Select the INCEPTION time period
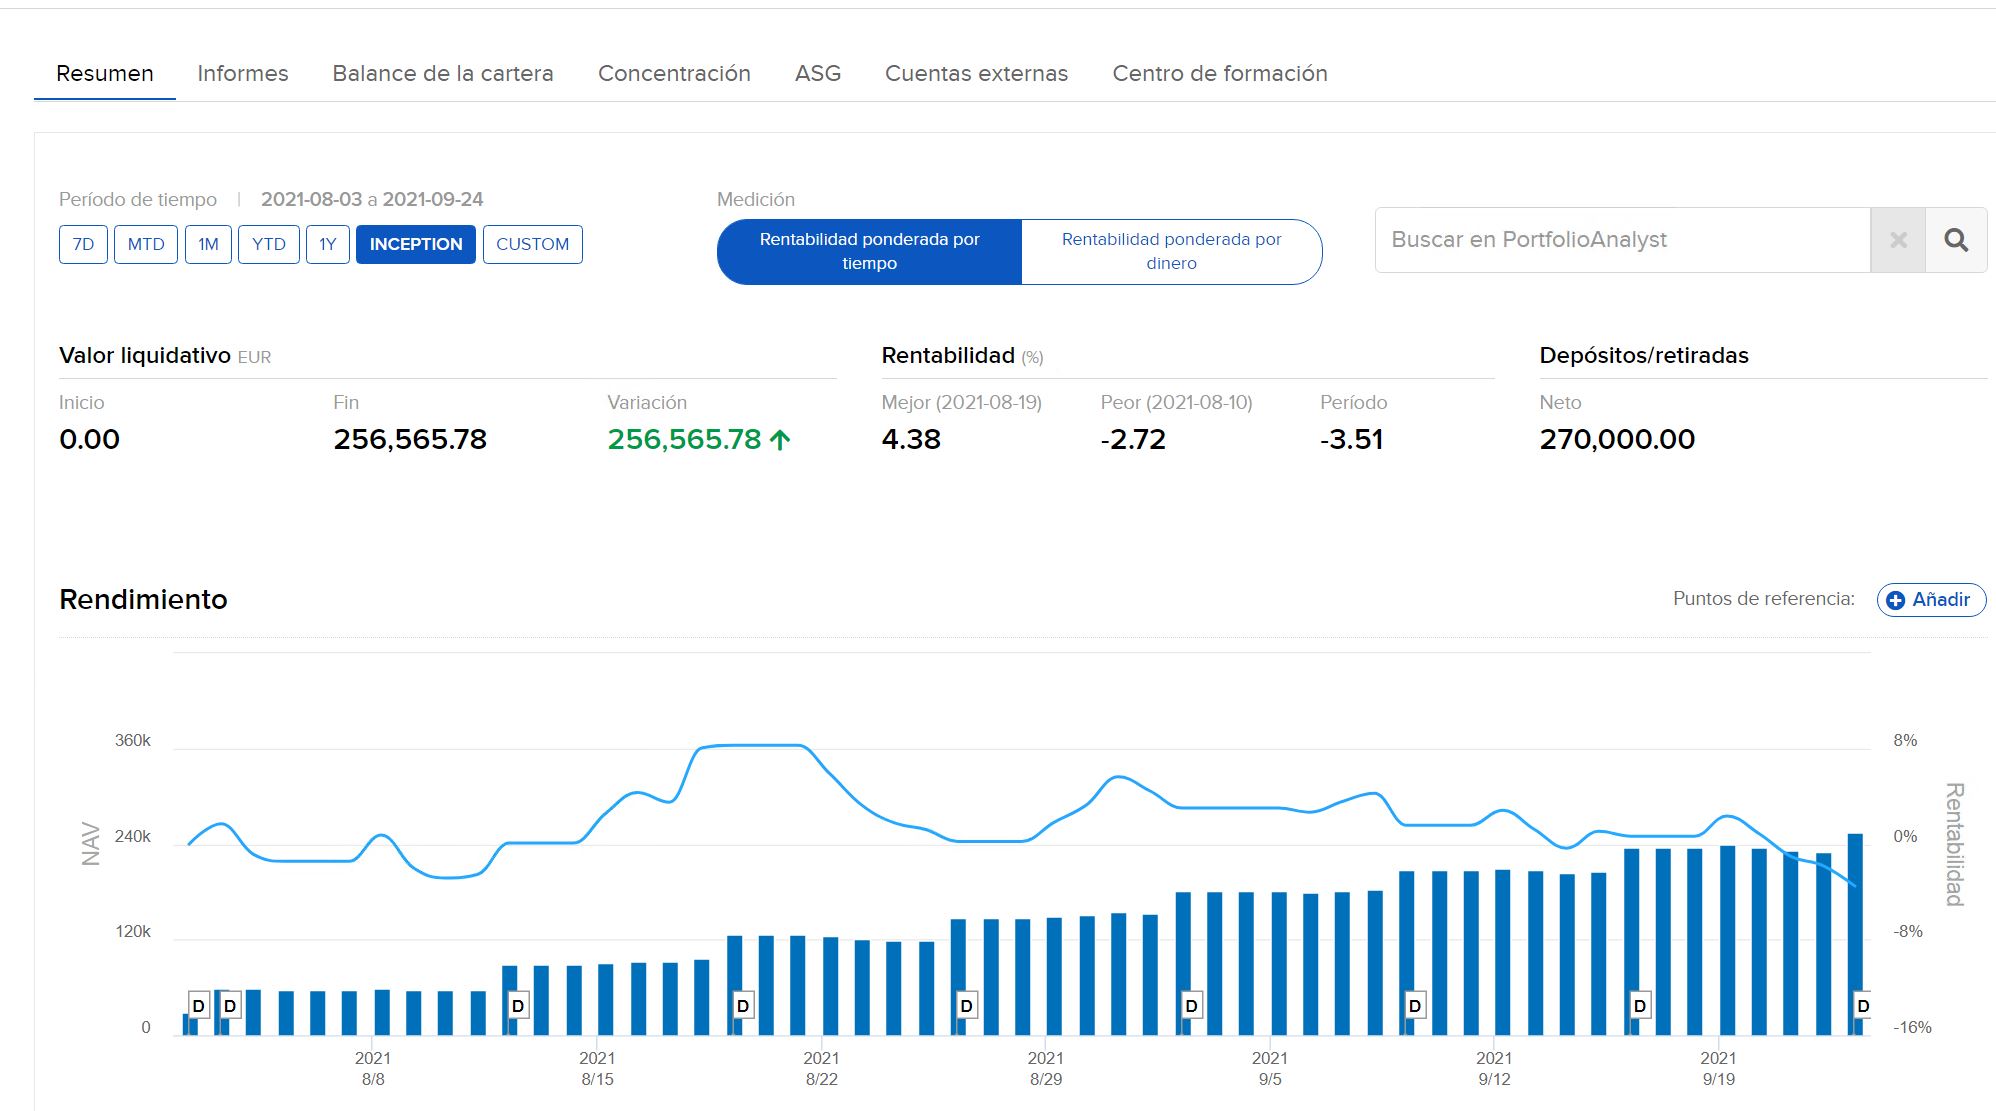The height and width of the screenshot is (1111, 1996). [416, 244]
